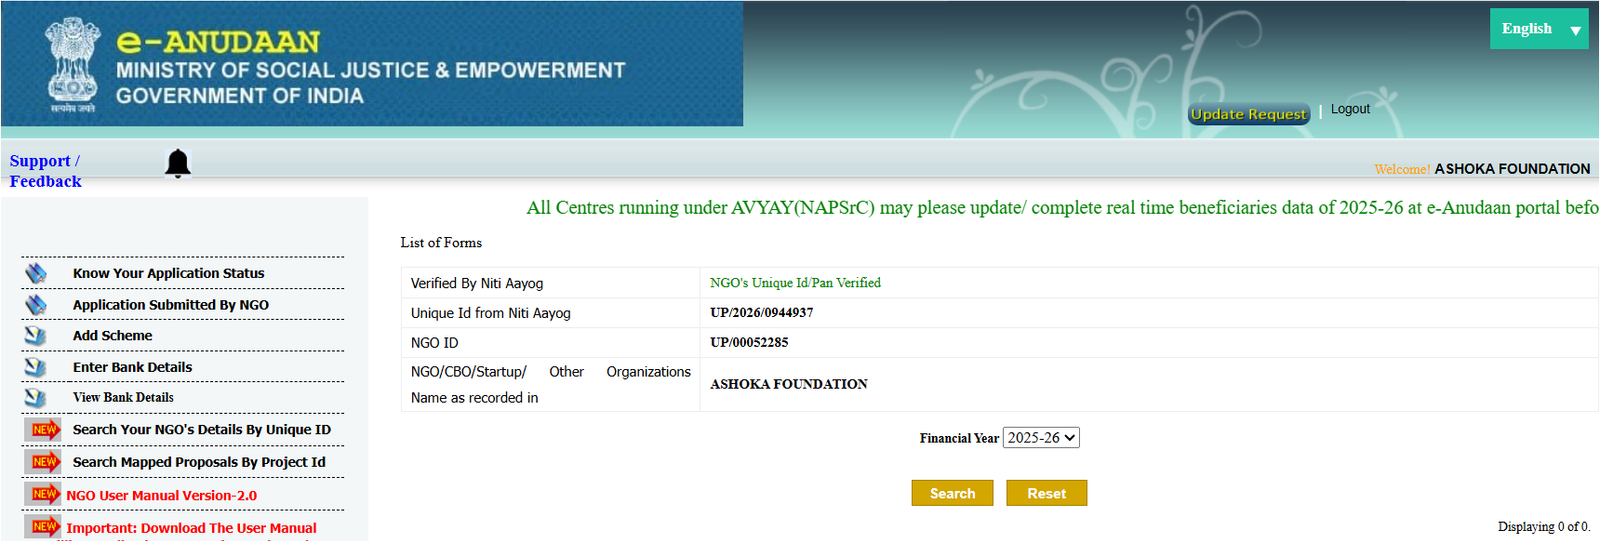Click the Unique Id from Niti Aayog label

[x=491, y=313]
